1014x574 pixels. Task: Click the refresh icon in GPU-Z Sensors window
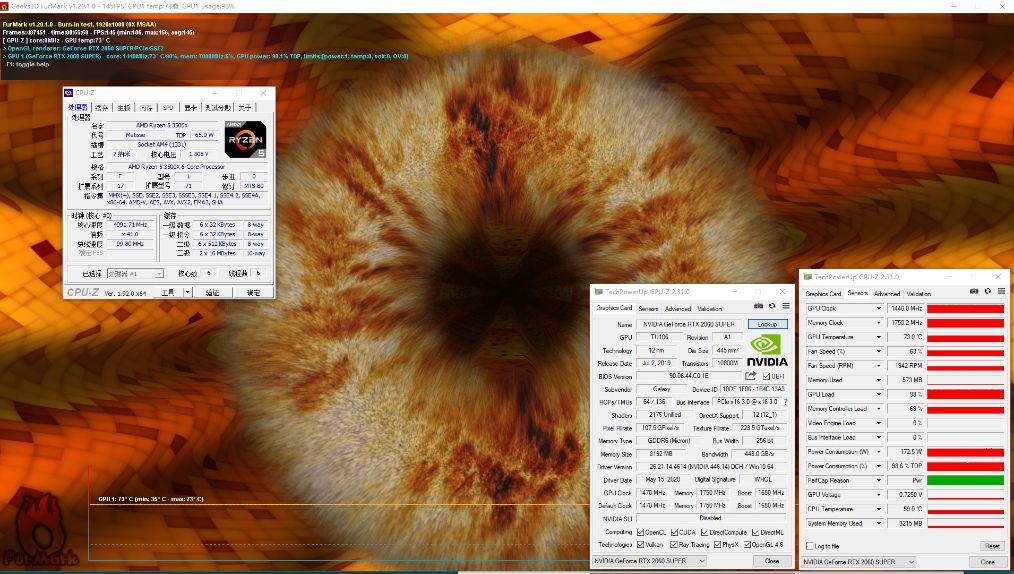(987, 292)
